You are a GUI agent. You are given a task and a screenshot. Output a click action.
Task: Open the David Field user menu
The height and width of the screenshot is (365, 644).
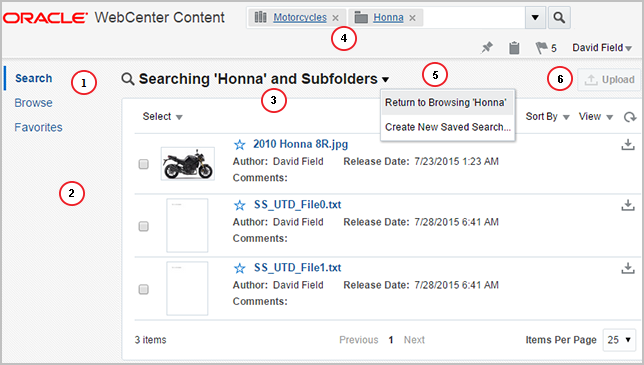click(x=602, y=48)
